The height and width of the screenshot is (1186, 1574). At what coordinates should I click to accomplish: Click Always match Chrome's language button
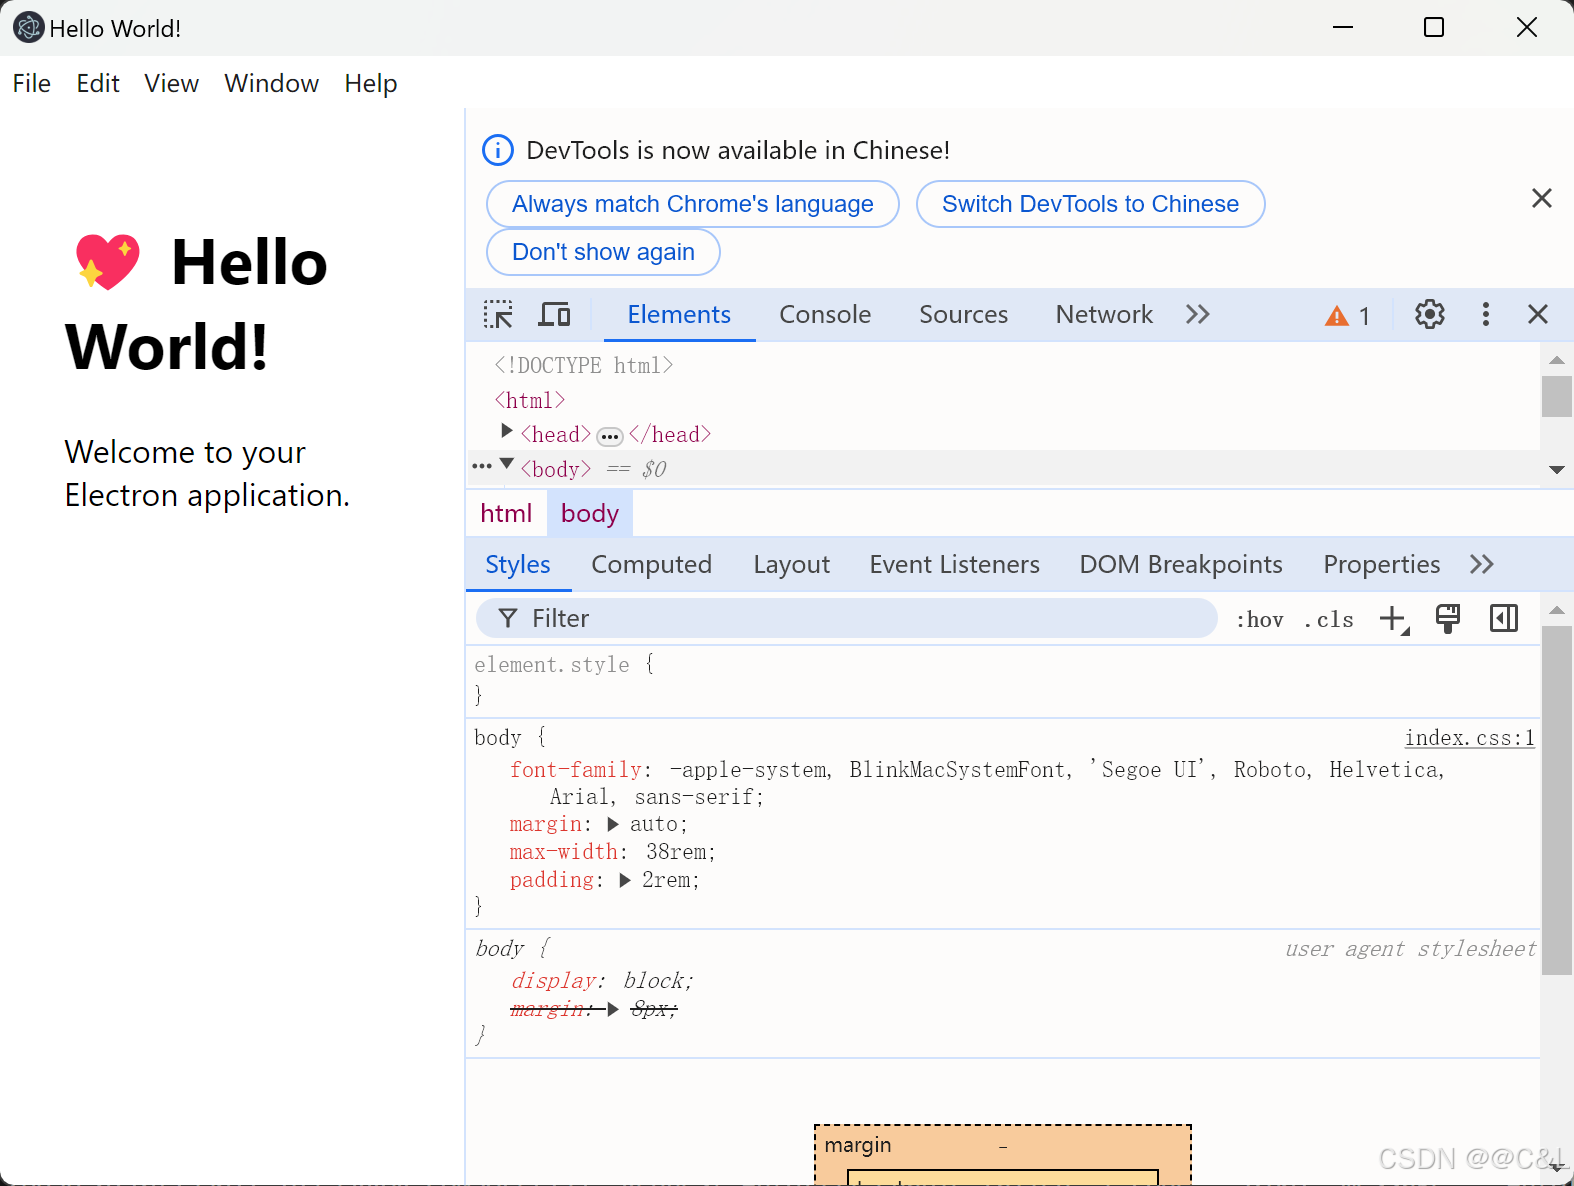point(693,204)
